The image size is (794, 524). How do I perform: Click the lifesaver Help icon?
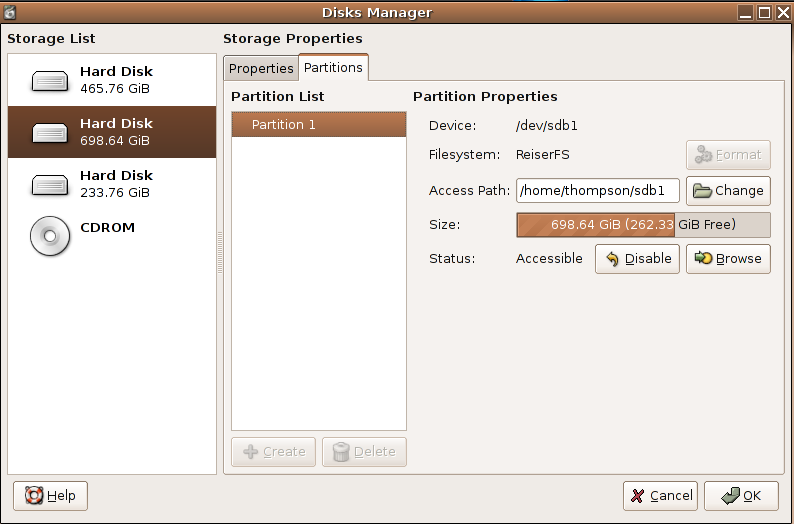pos(33,496)
